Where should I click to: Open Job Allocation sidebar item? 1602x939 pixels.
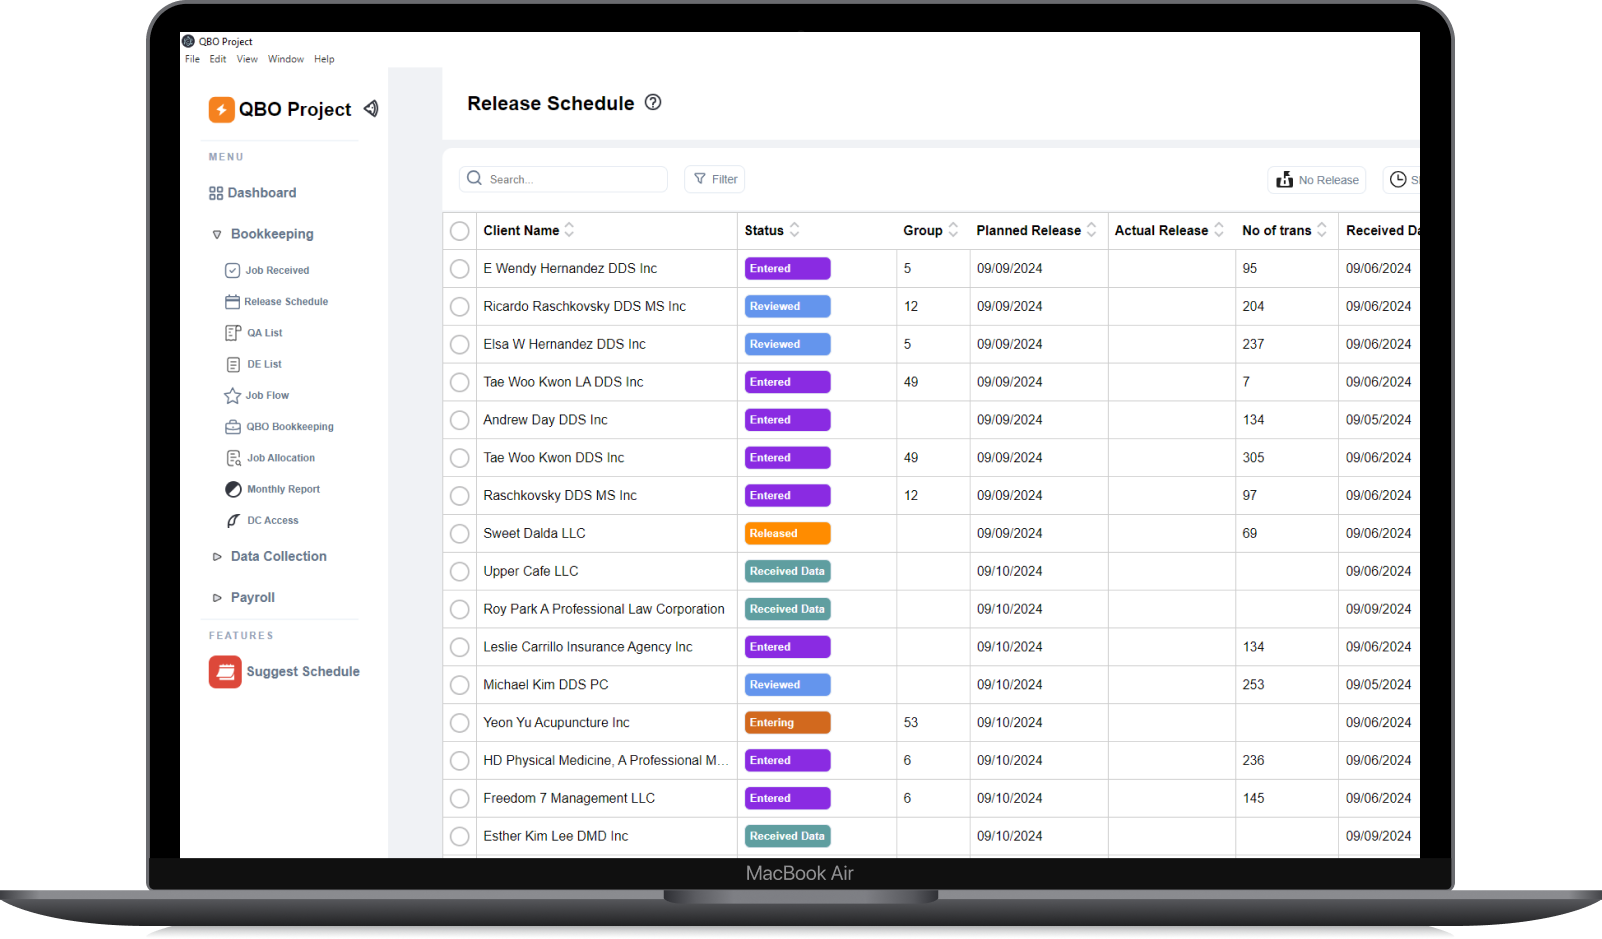pyautogui.click(x=280, y=458)
